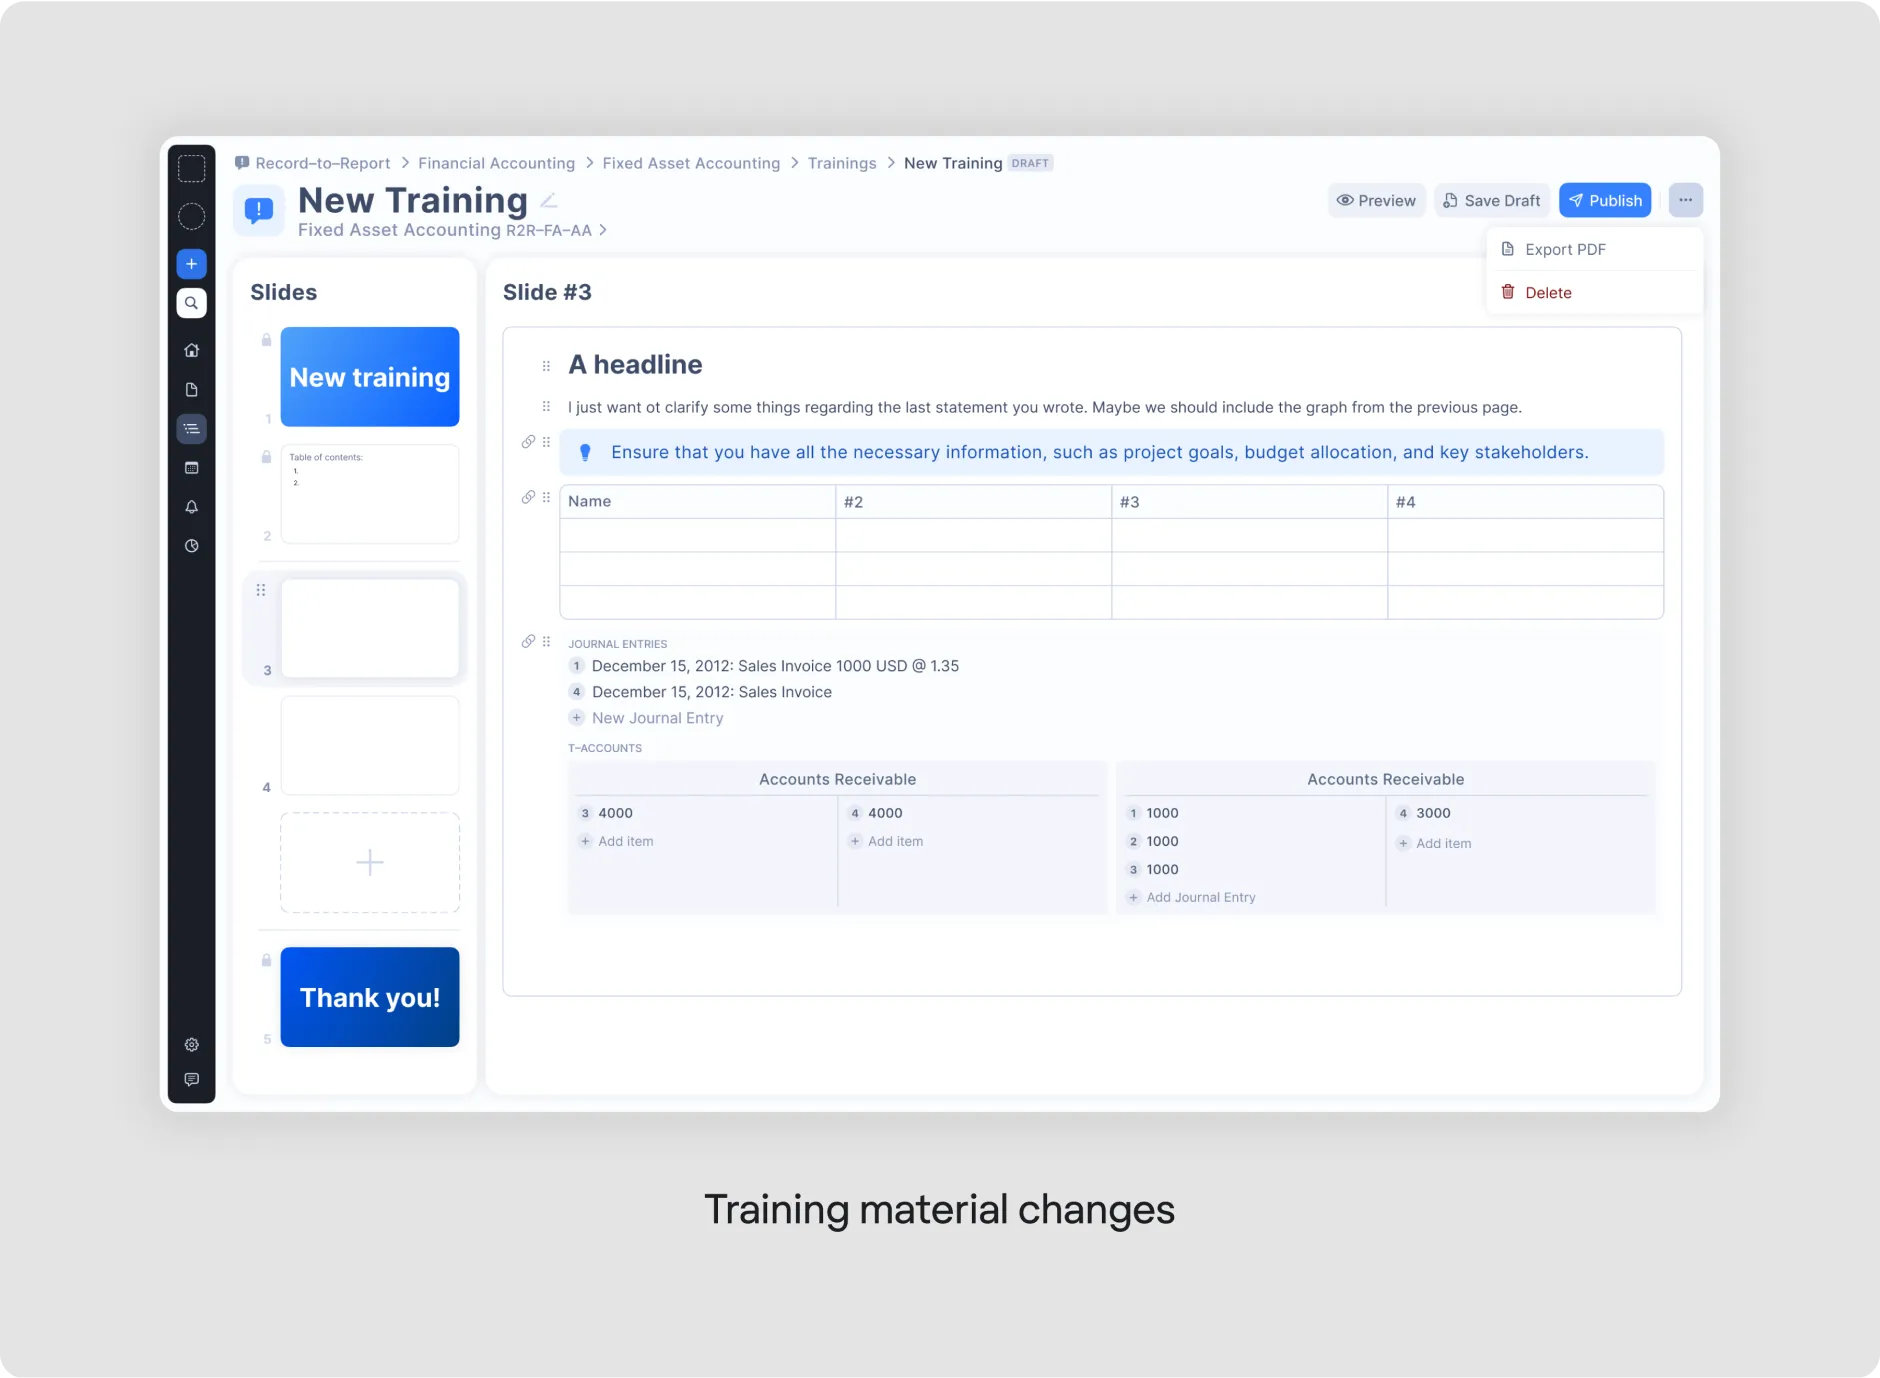This screenshot has height=1378, width=1880.
Task: Unlock the Thank you! slide
Action: point(266,959)
